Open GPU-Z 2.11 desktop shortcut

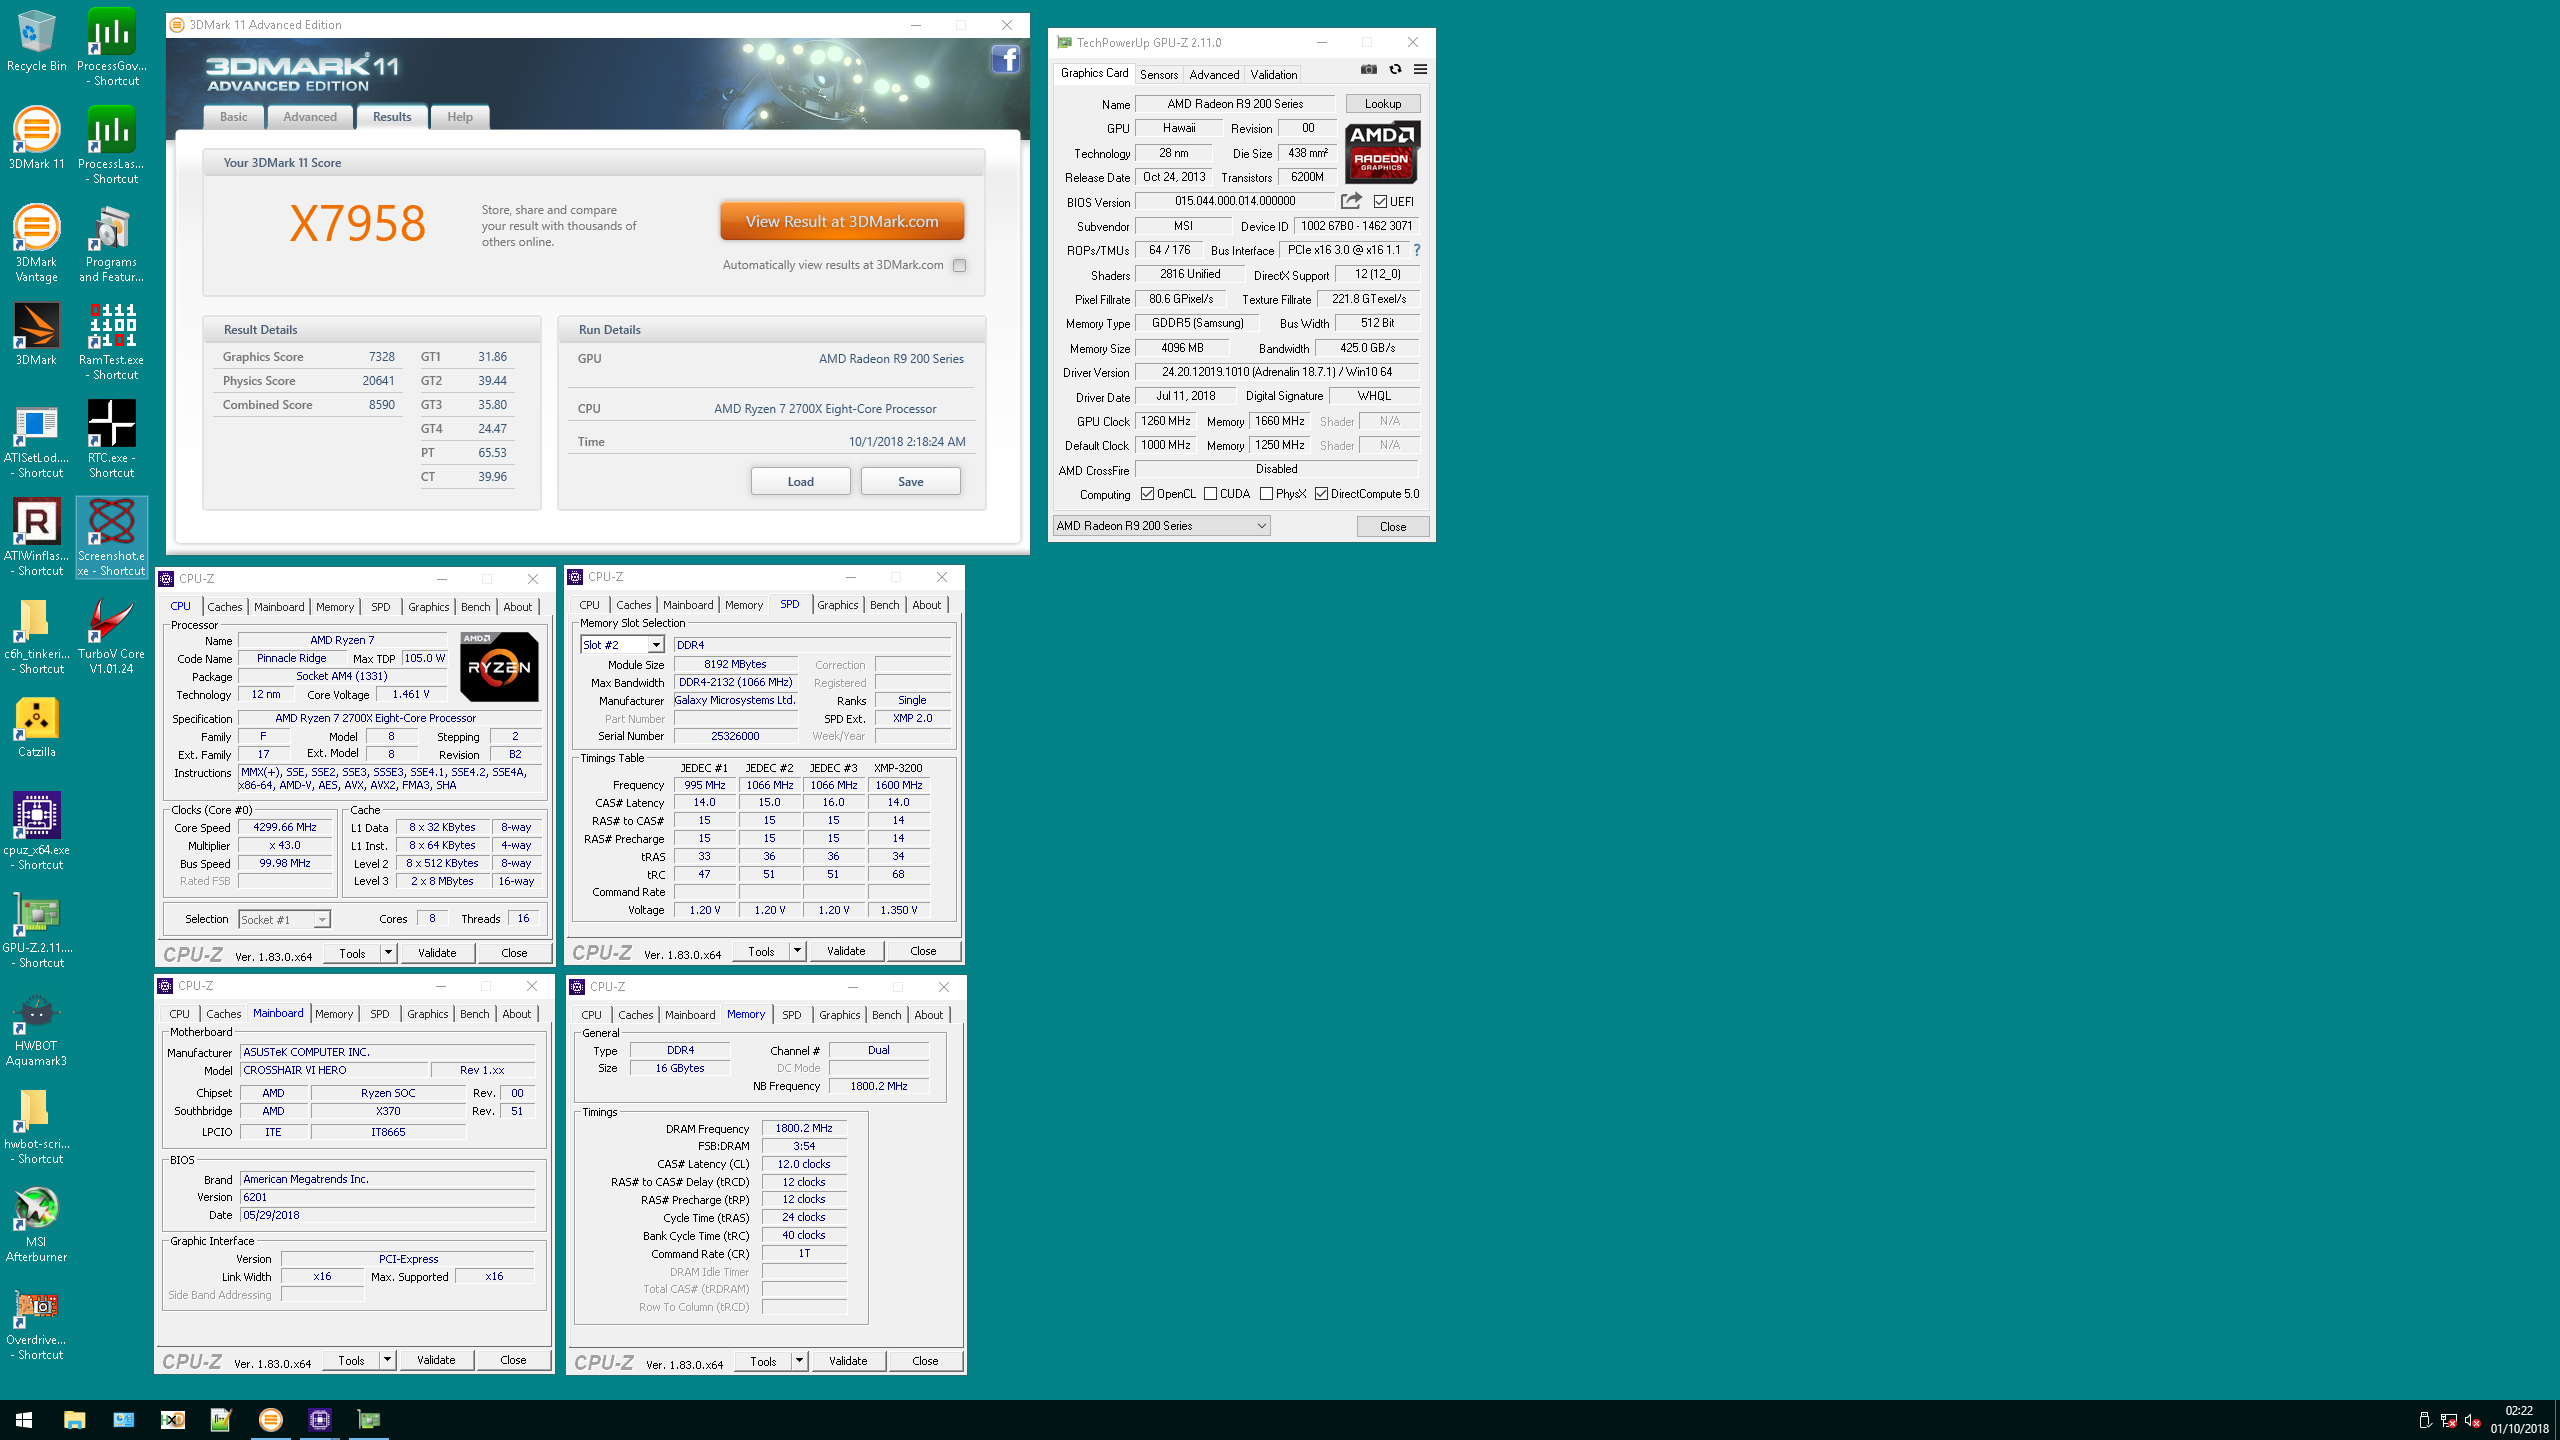point(37,930)
